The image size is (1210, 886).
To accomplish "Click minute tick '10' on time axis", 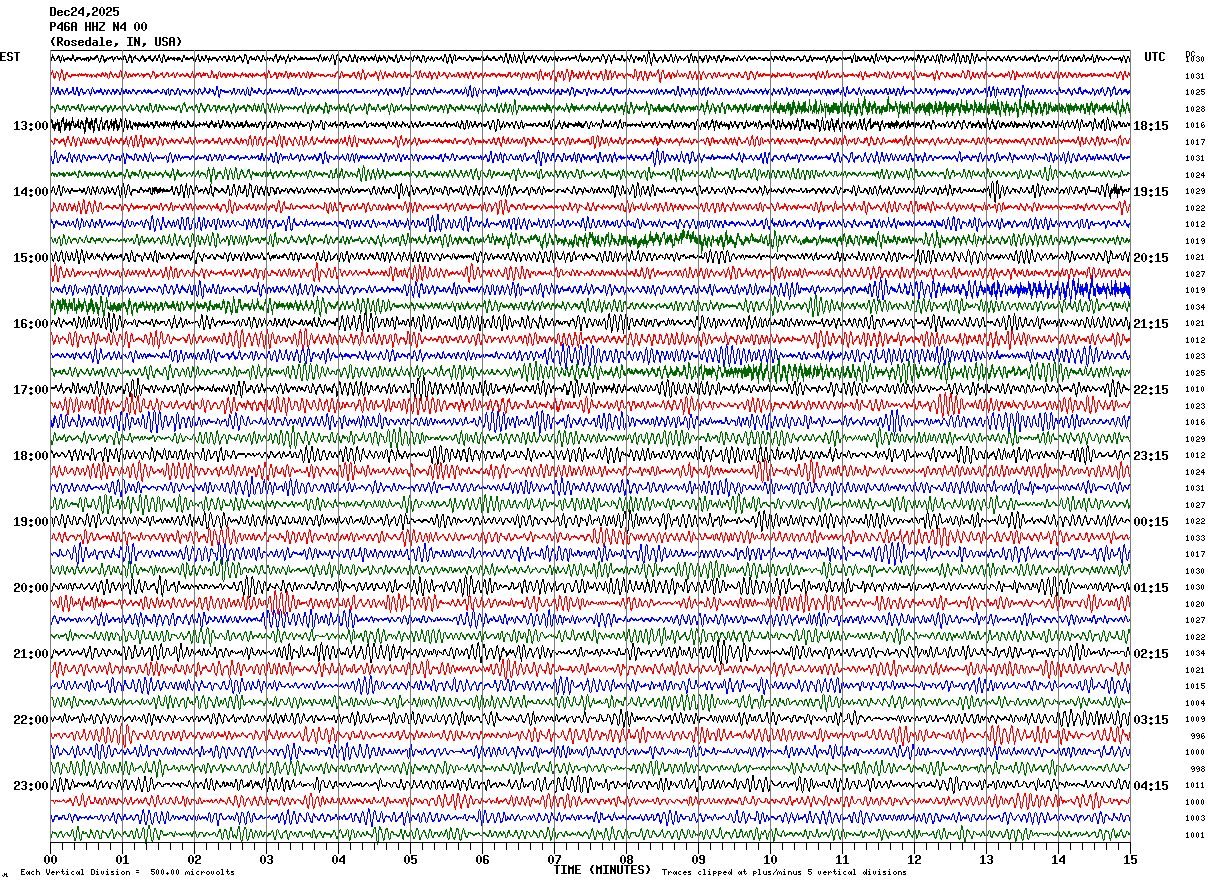I will pos(770,859).
